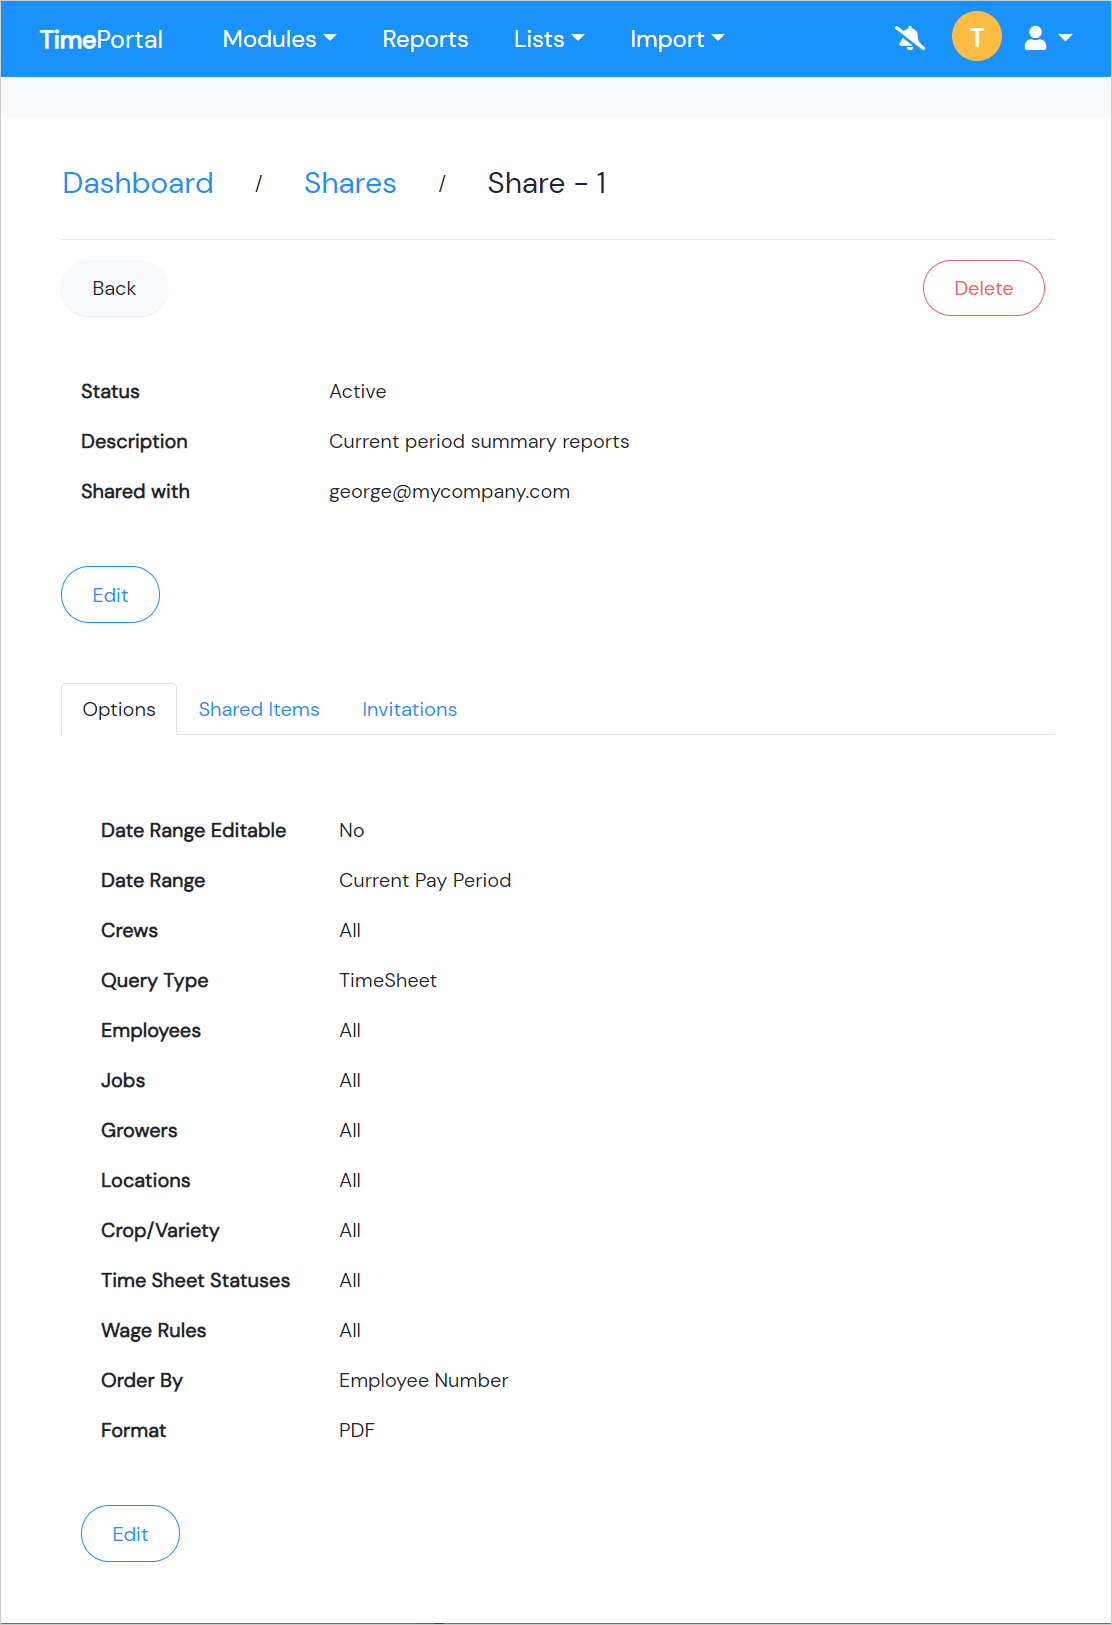The image size is (1112, 1625).
Task: Edit the share status and description
Action: coord(110,595)
